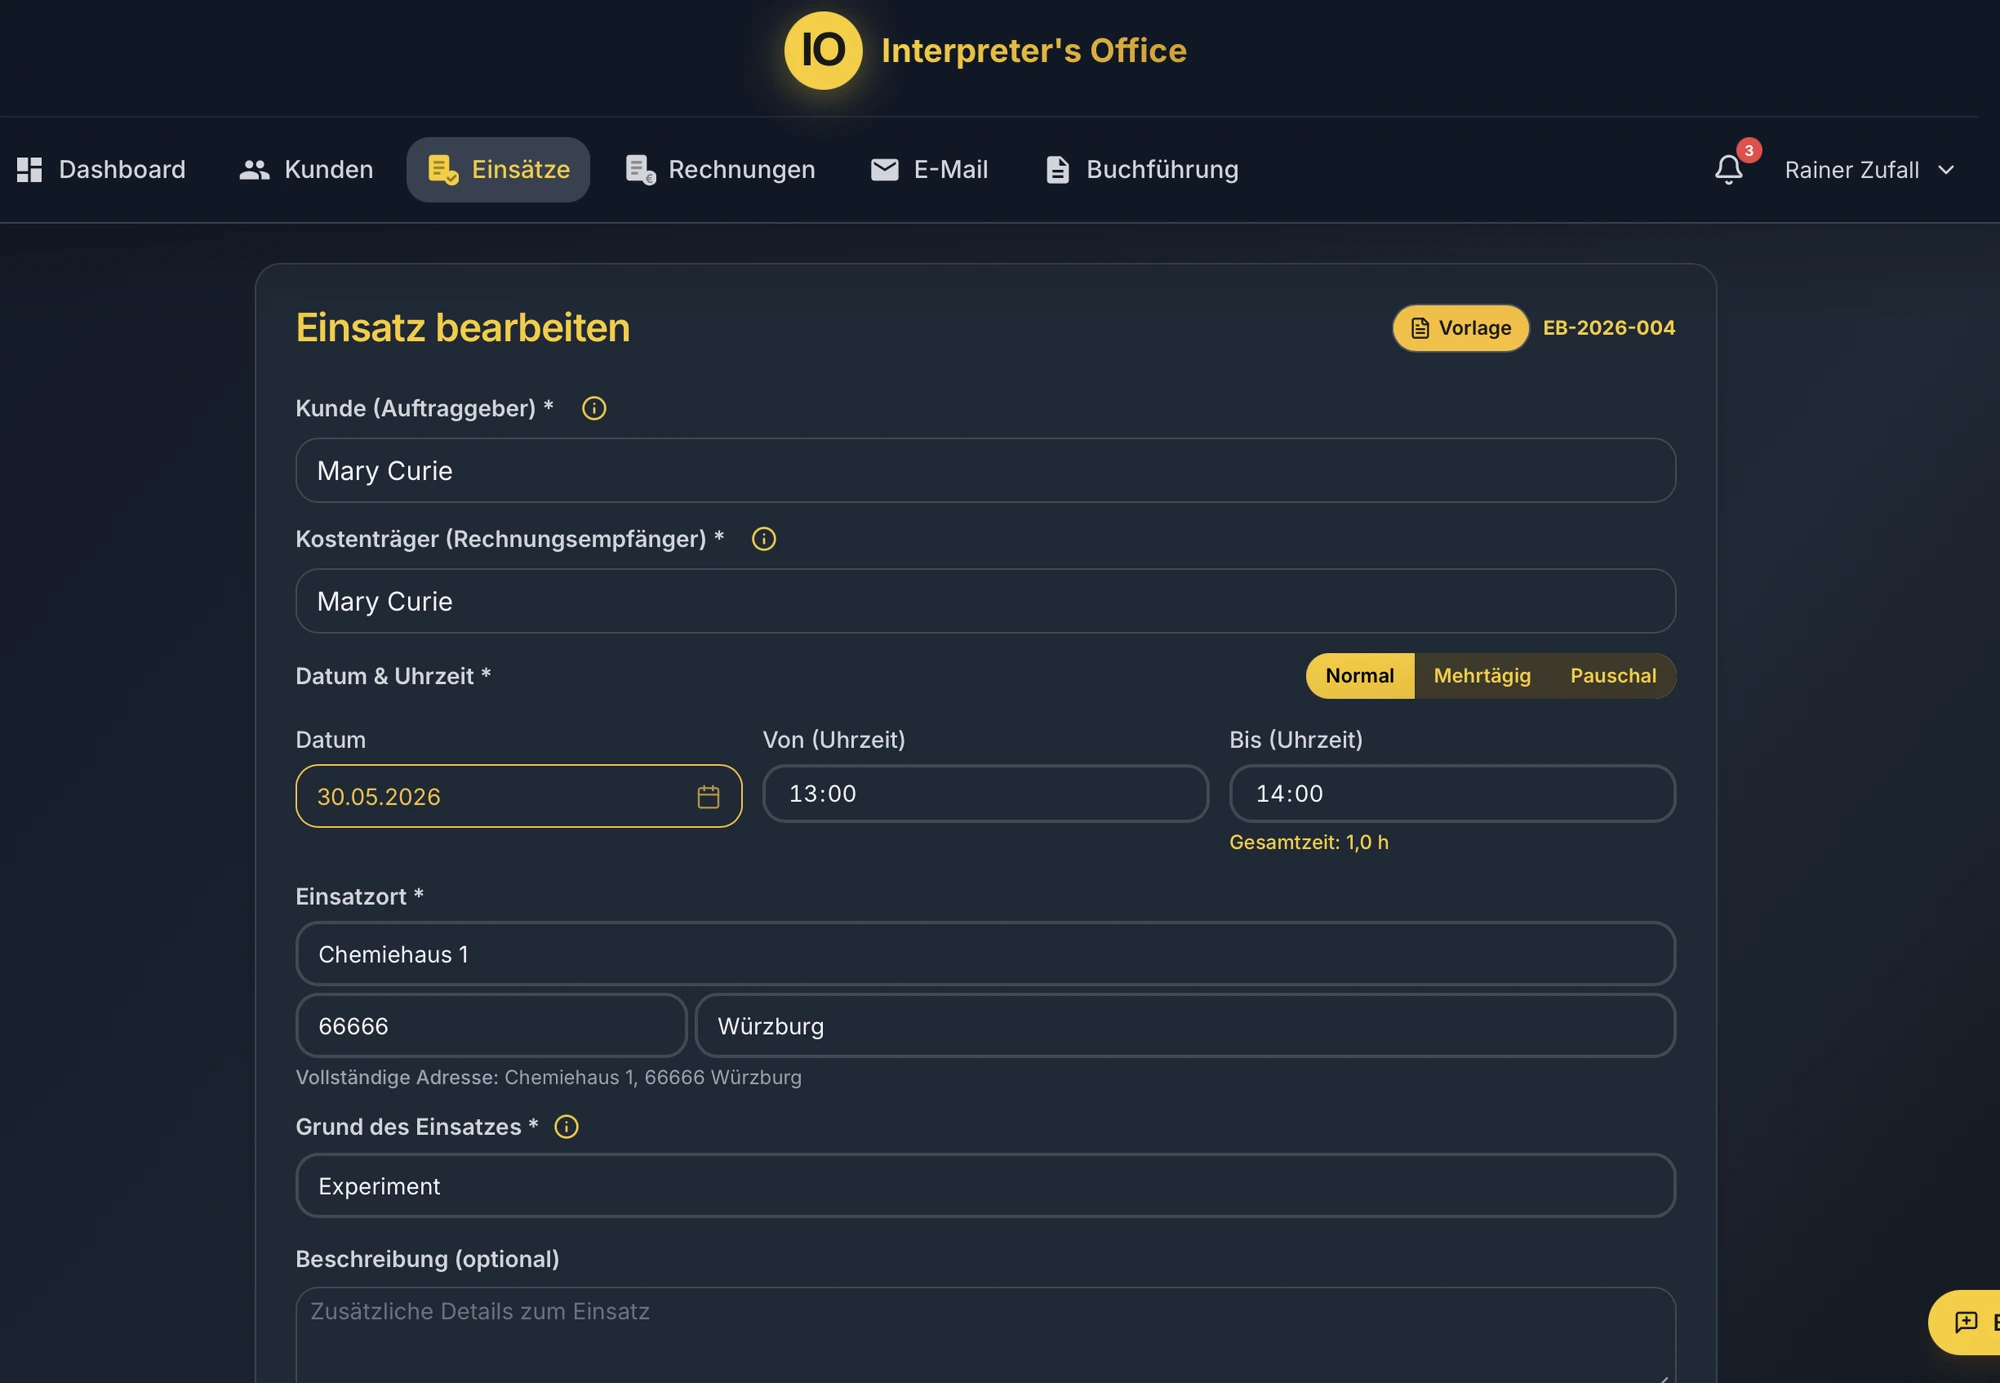Focus the Datum field showing 30.05.2026
The height and width of the screenshot is (1383, 2000).
click(x=518, y=796)
